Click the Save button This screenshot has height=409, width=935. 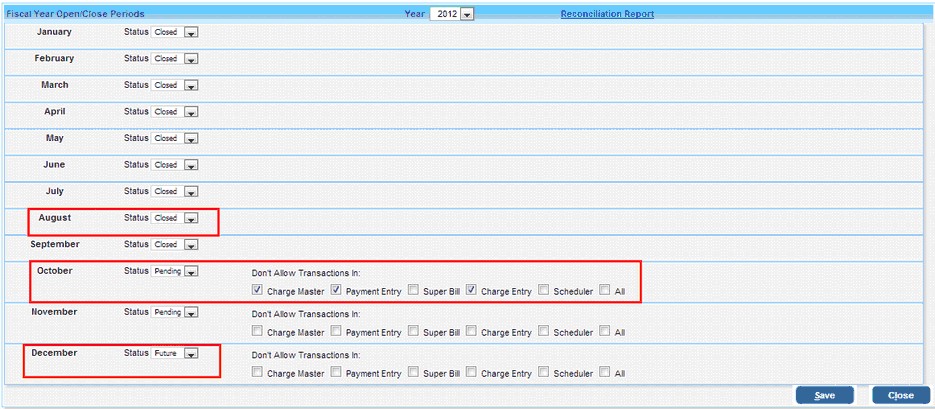pos(824,395)
